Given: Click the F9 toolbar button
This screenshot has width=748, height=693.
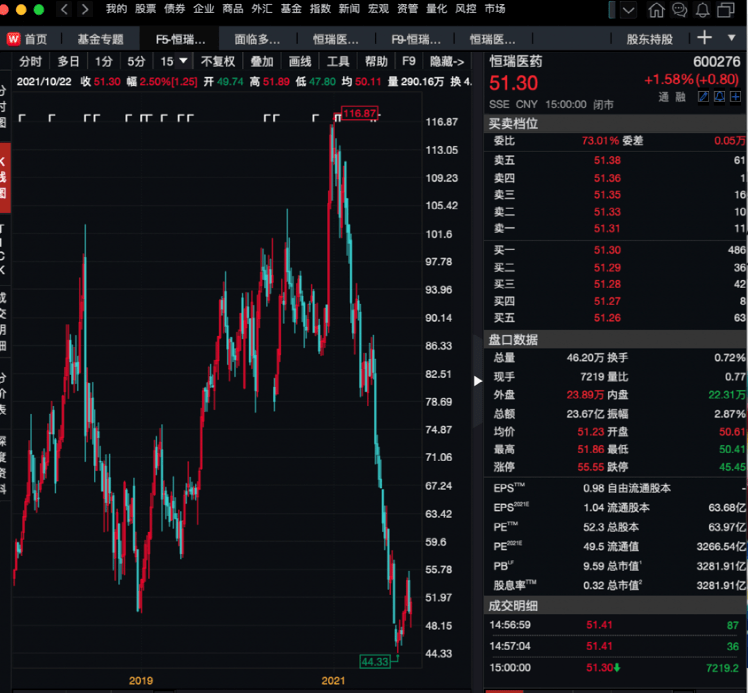Looking at the screenshot, I should pos(409,61).
